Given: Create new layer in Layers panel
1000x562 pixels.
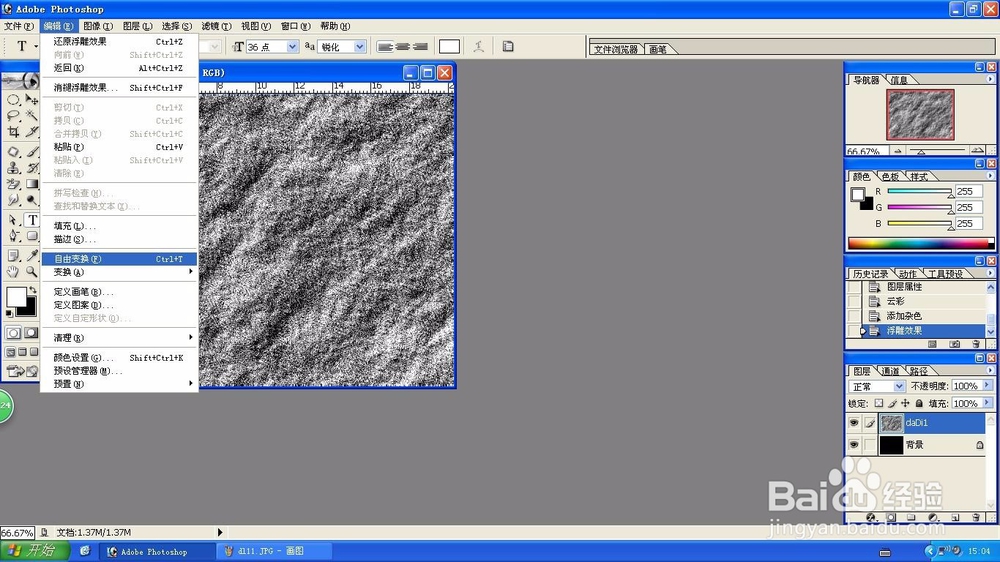Looking at the screenshot, I should tap(955, 517).
